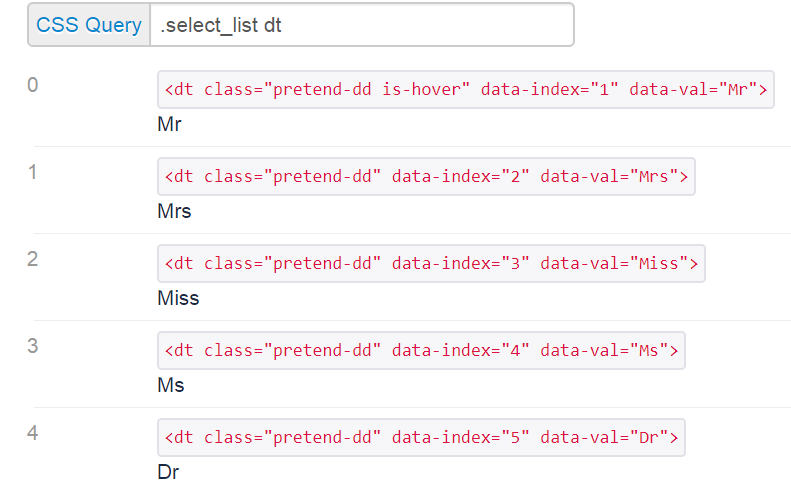
Task: Select result index number 0
Action: [33, 86]
